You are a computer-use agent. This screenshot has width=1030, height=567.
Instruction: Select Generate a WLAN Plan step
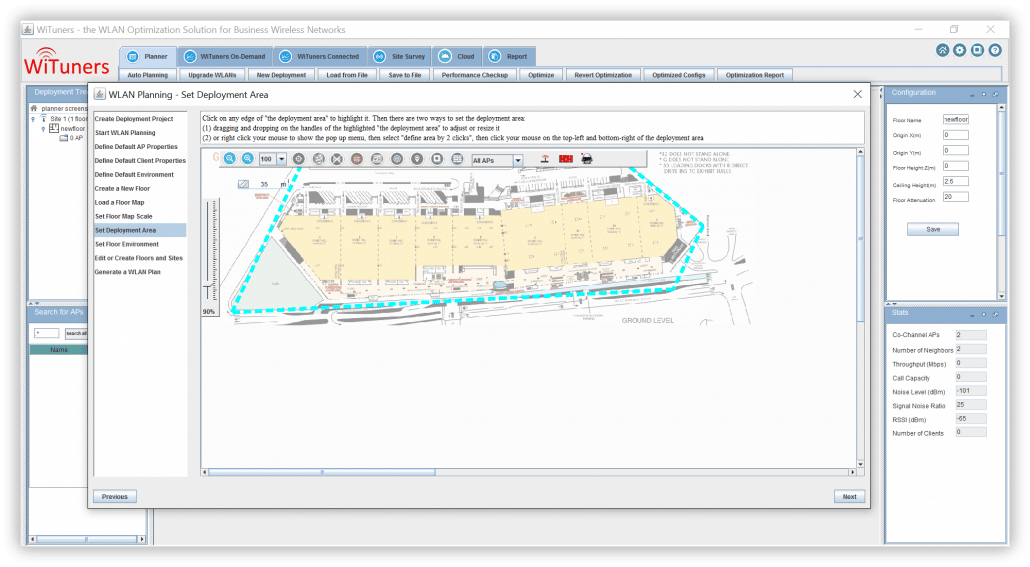(127, 271)
